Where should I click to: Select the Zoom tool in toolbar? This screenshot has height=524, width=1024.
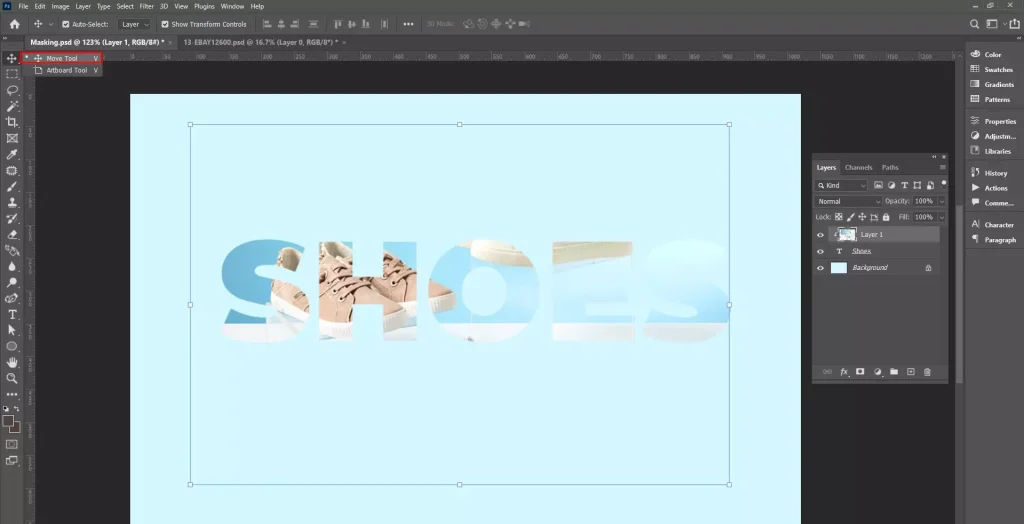[12, 378]
